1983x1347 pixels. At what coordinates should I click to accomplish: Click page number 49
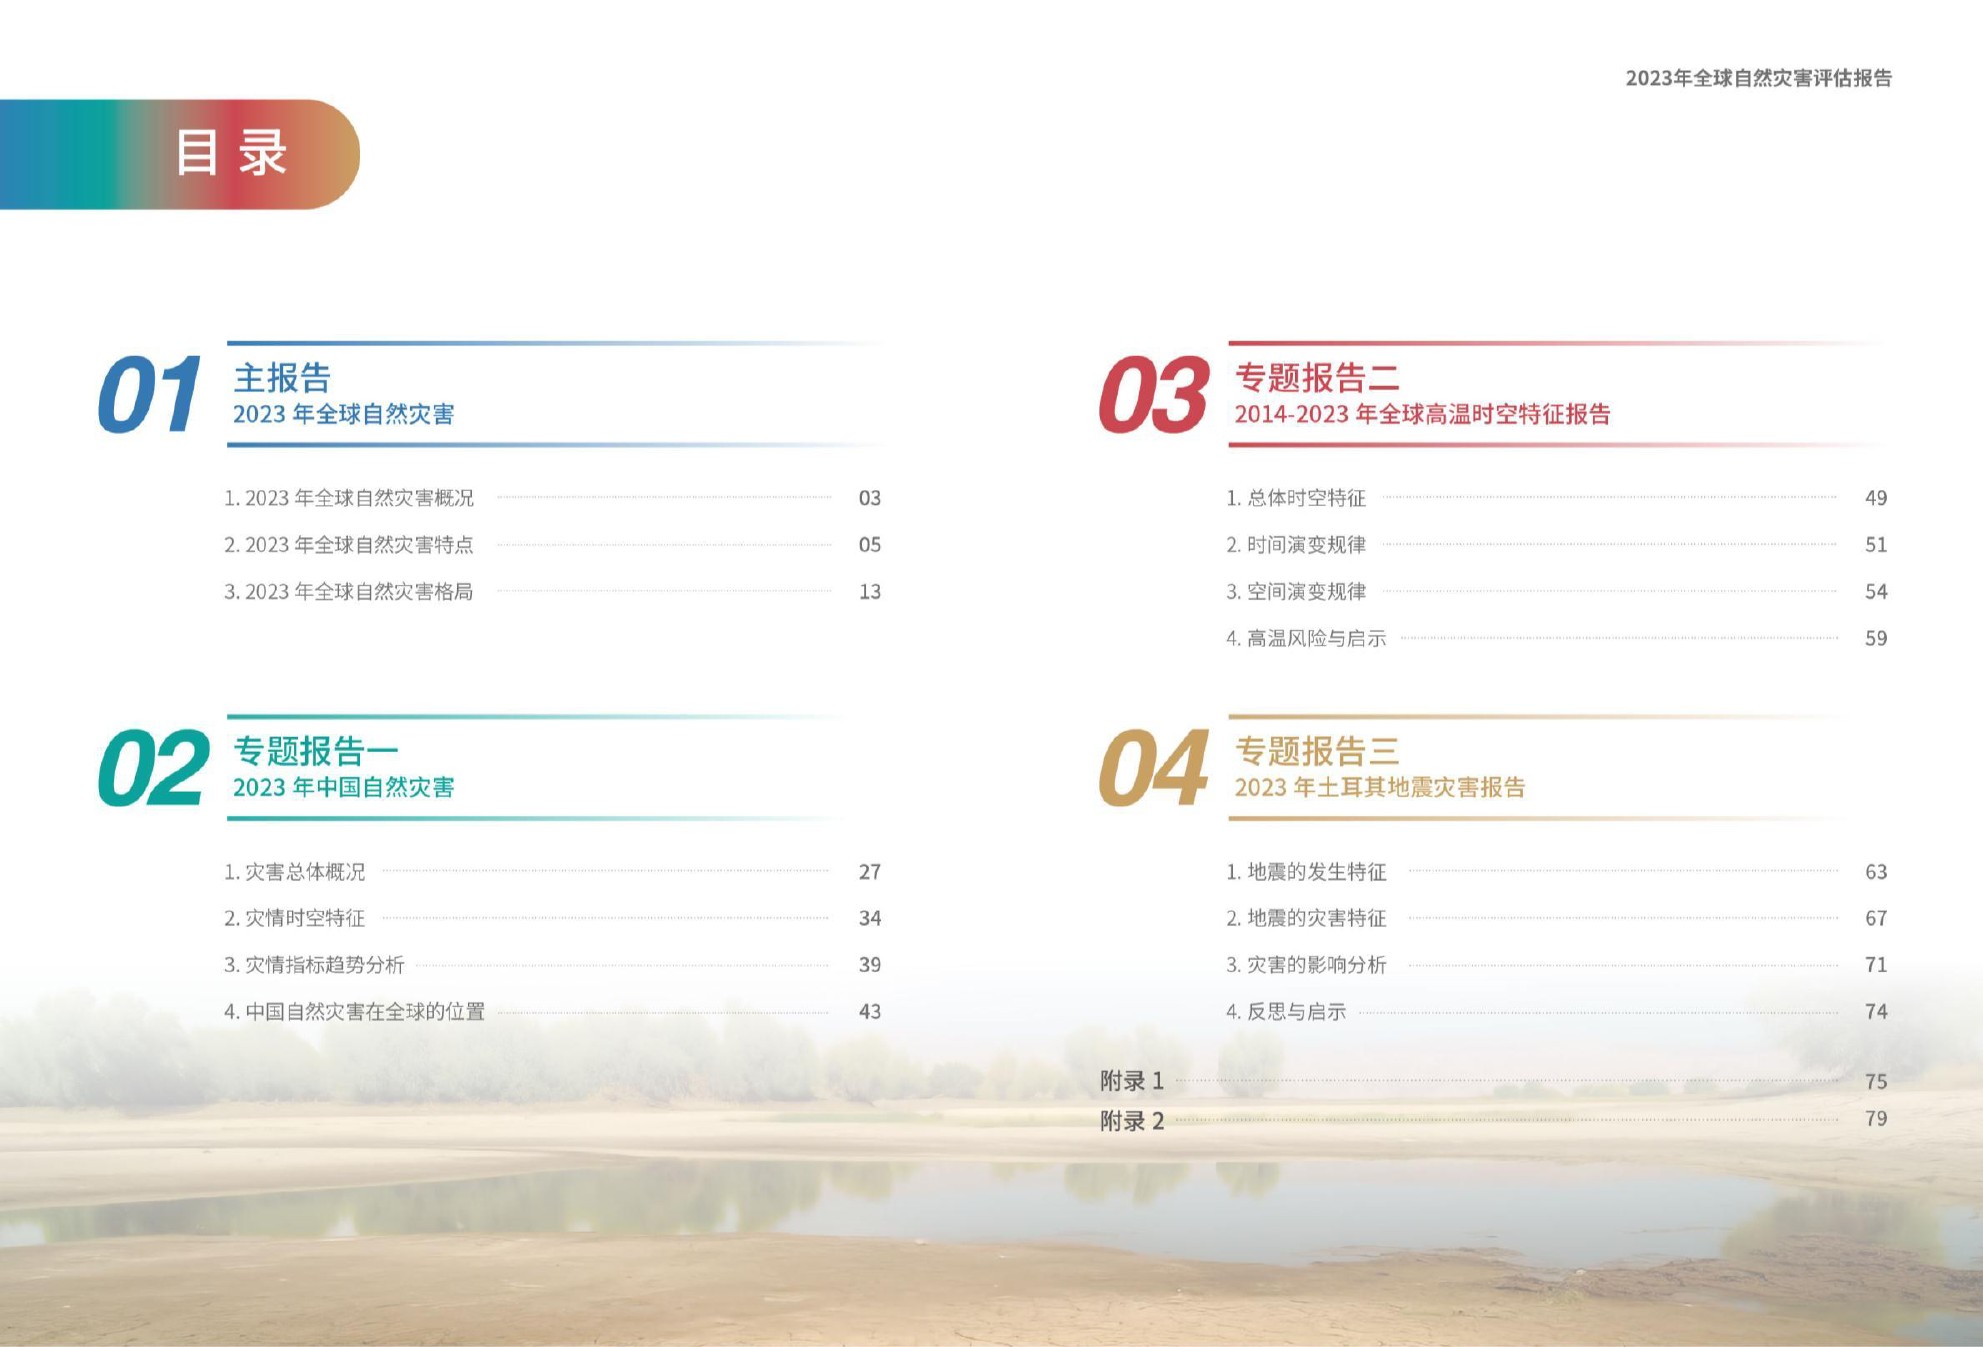1876,498
